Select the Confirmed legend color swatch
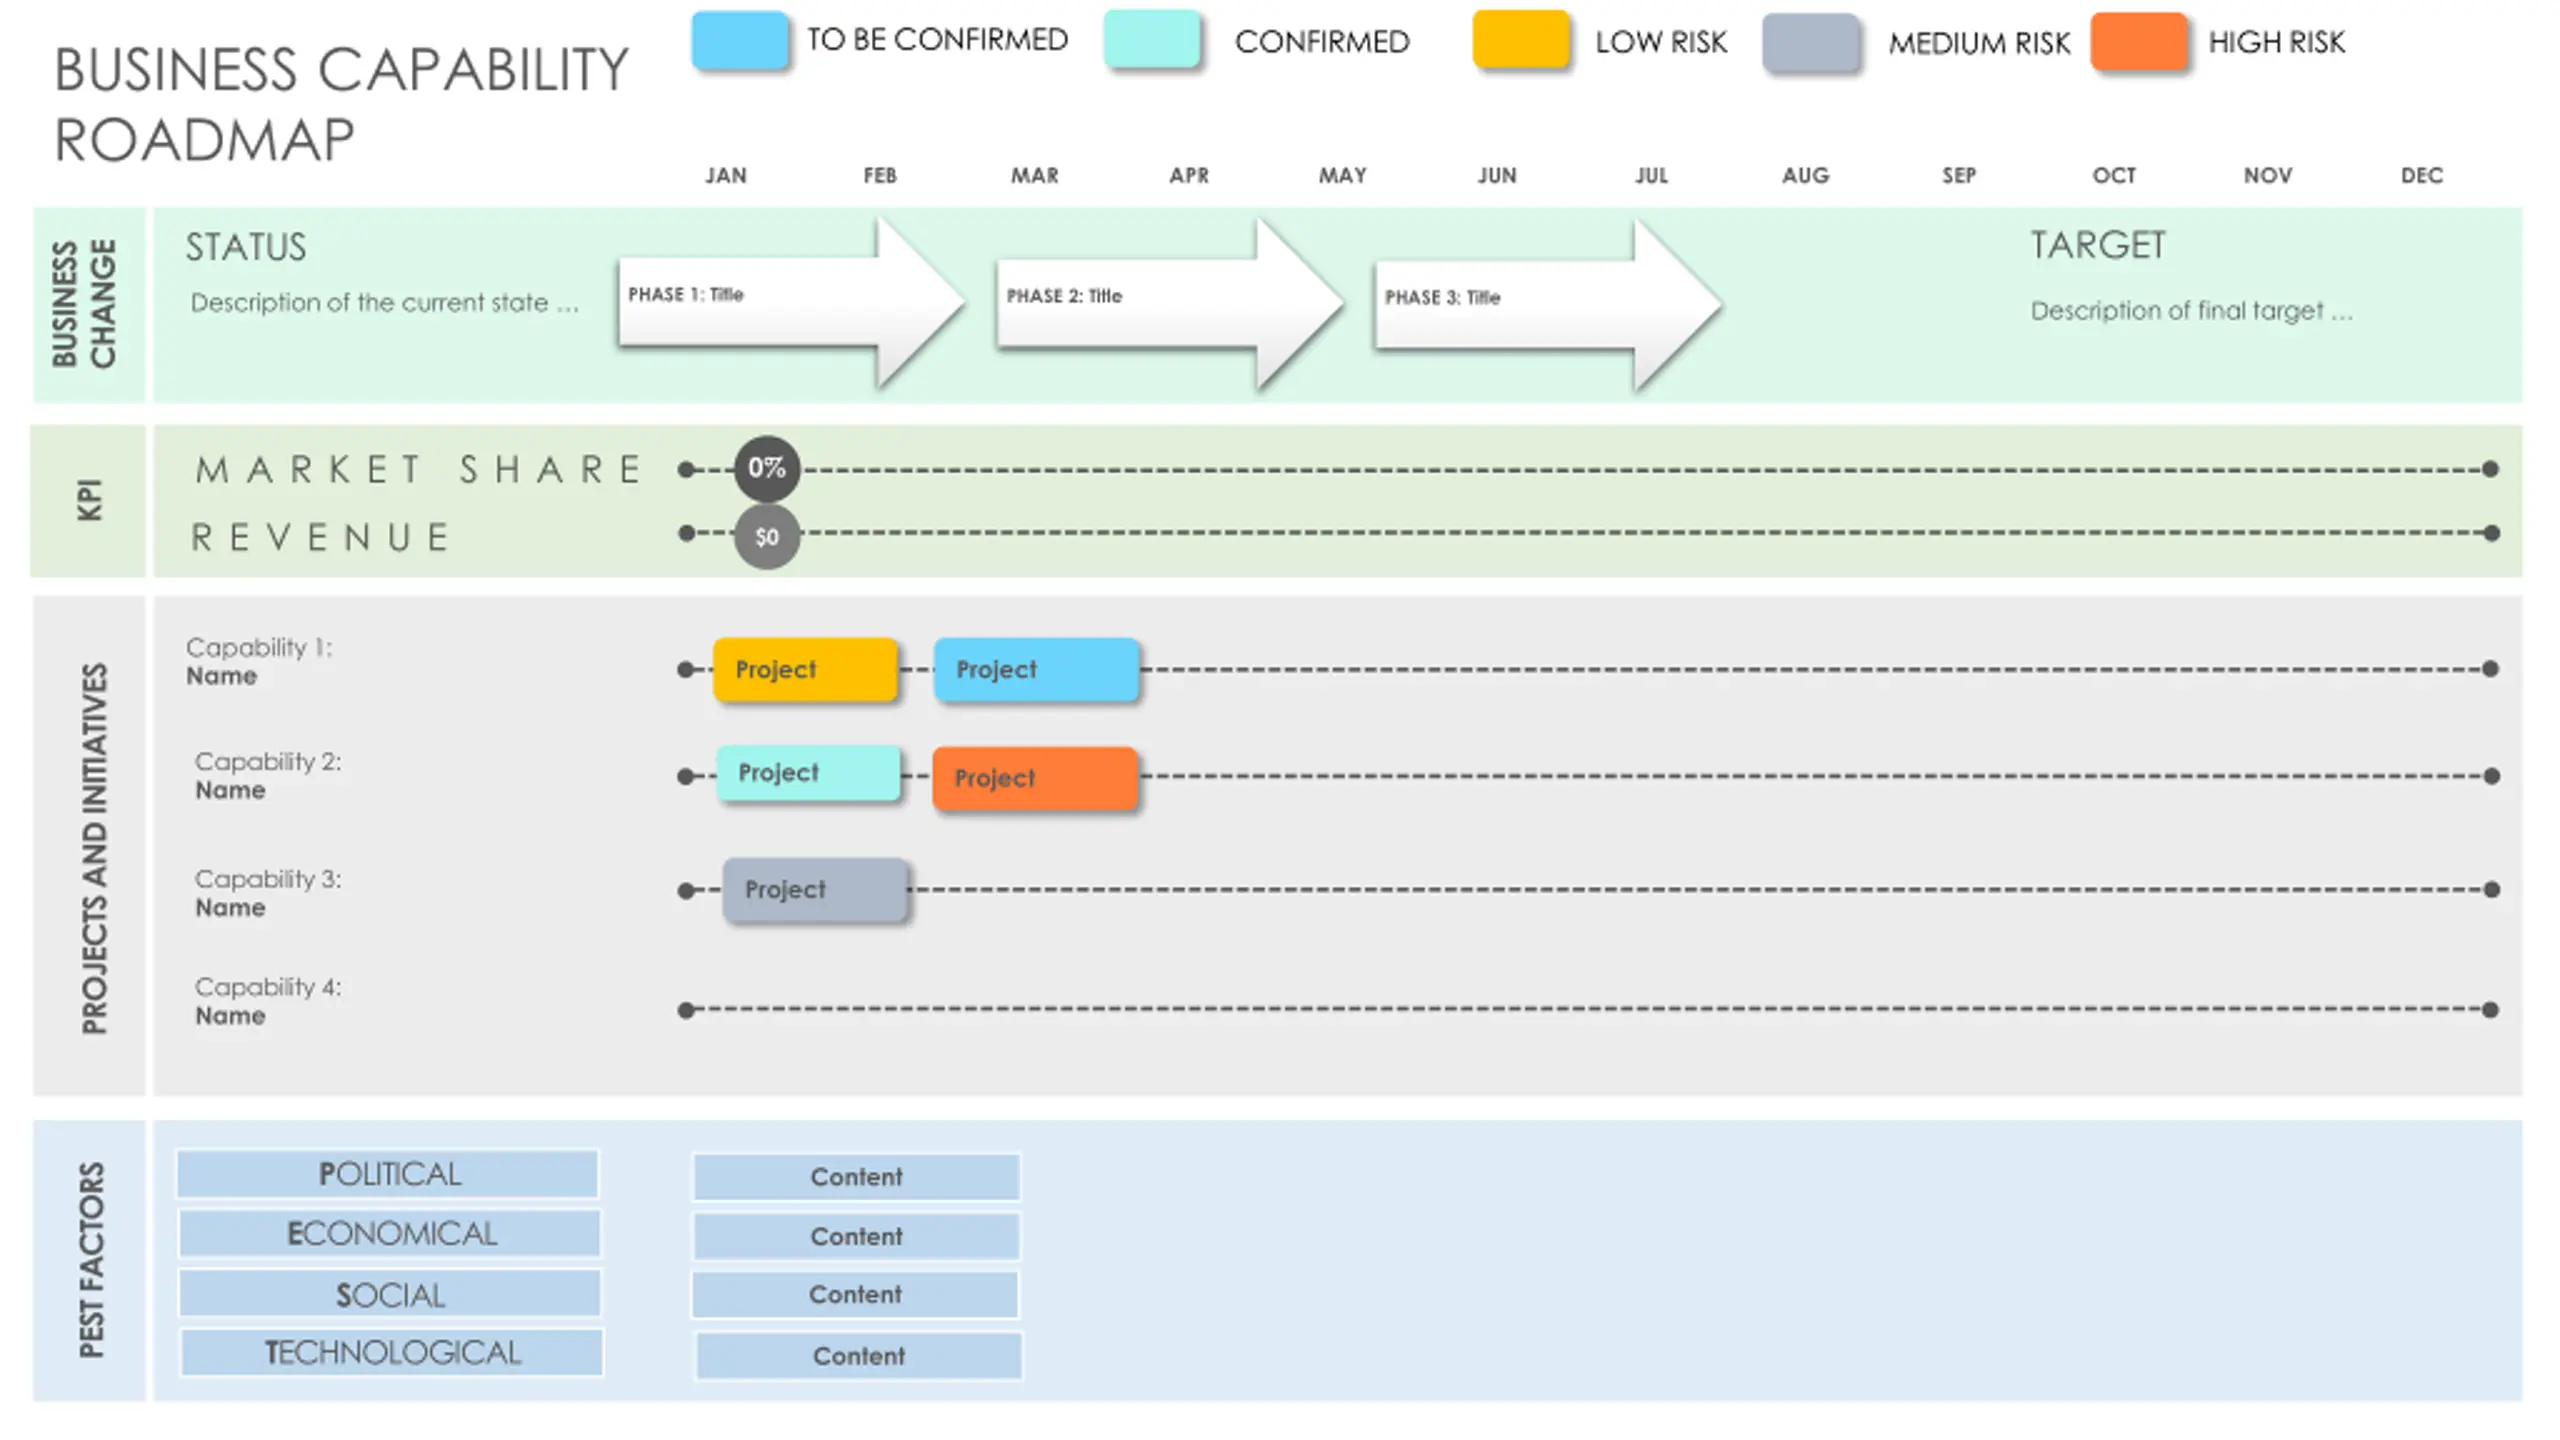Image resolution: width=2560 pixels, height=1440 pixels. [x=1152, y=40]
